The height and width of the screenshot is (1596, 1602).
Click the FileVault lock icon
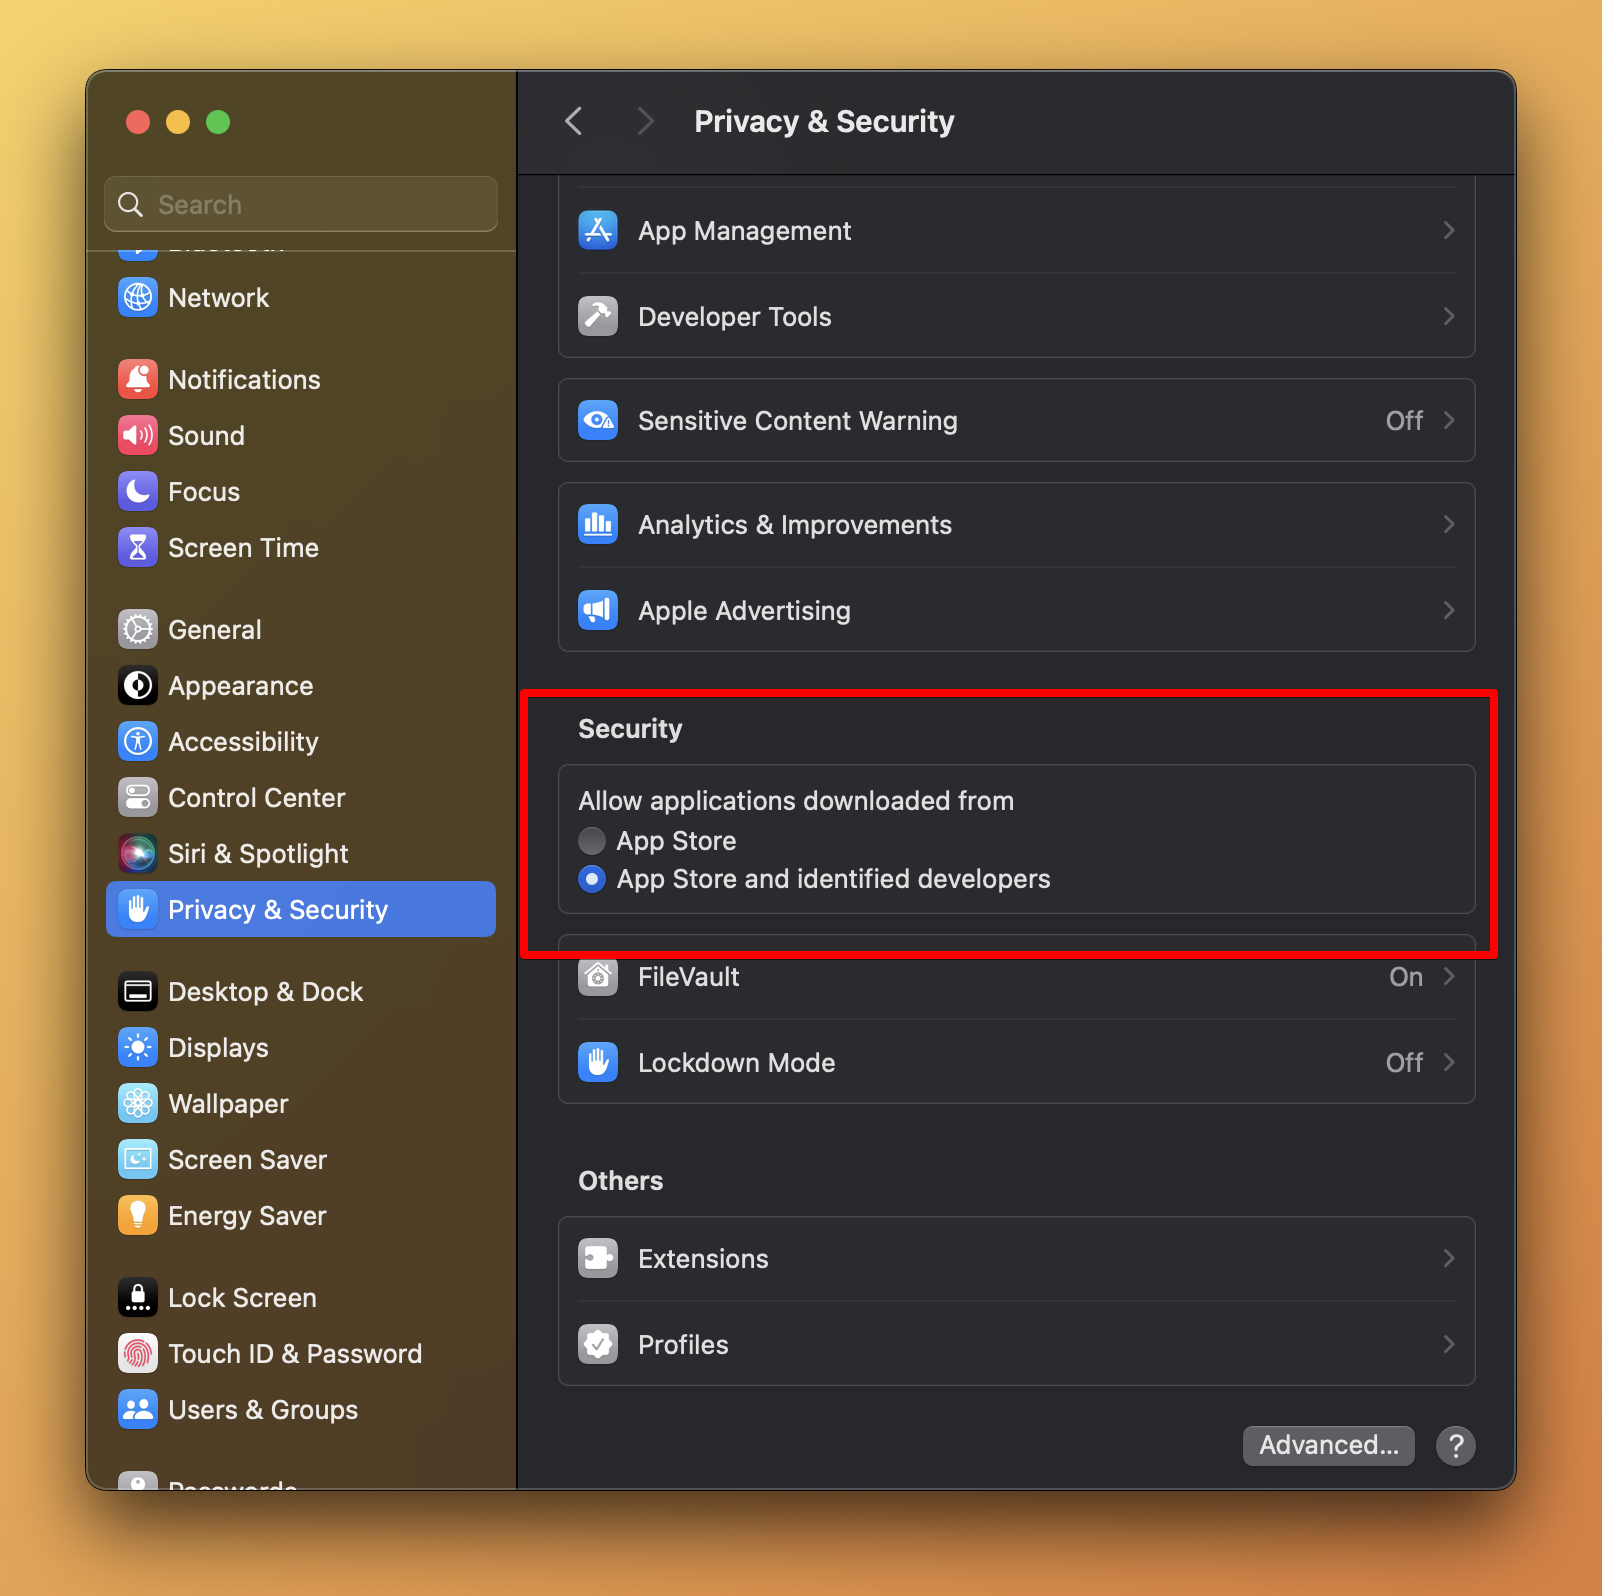coord(597,977)
